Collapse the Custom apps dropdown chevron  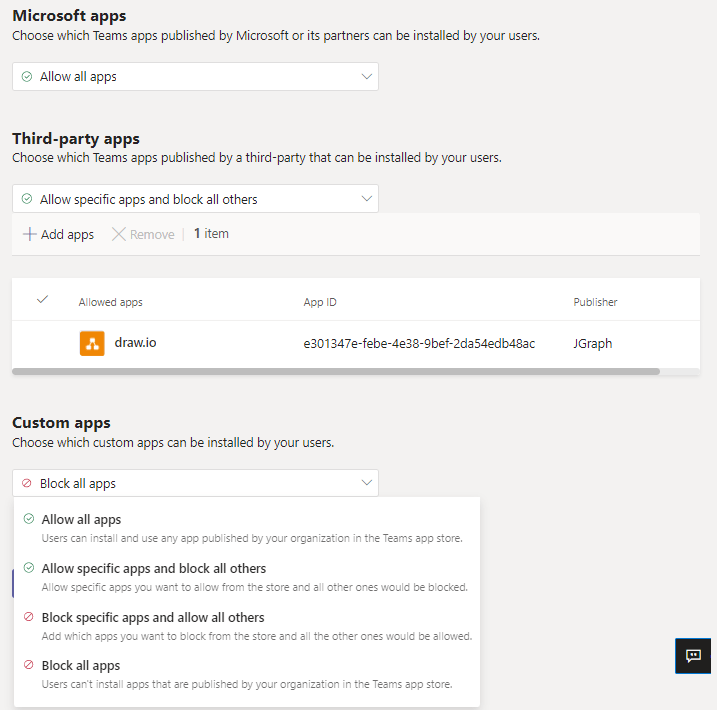tap(365, 484)
